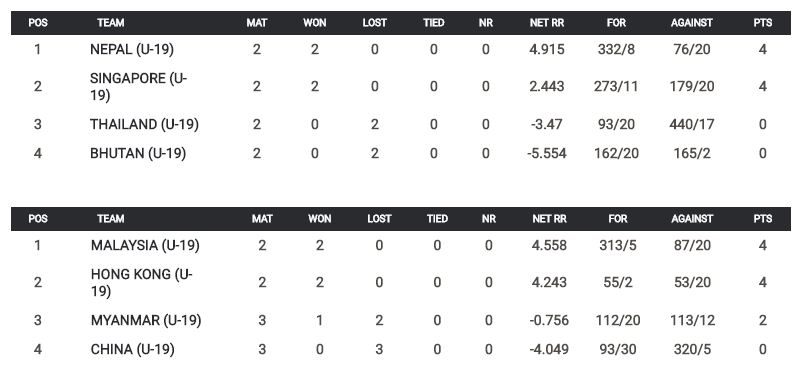Image resolution: width=801 pixels, height=391 pixels.
Task: Click TEAM header in second table
Action: [x=111, y=219]
